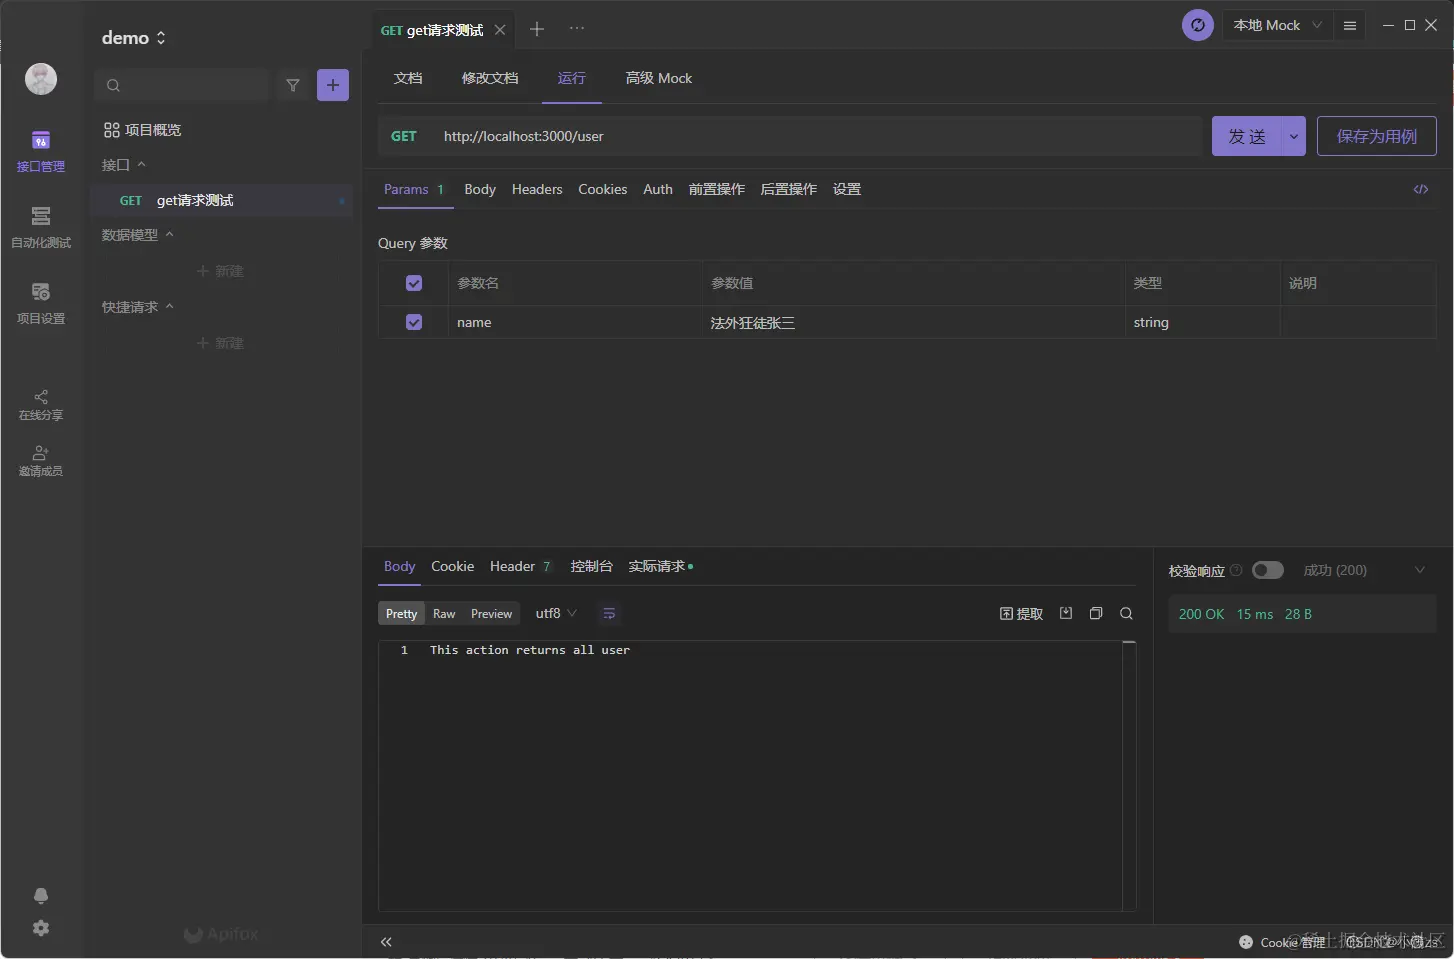Open the Cookies tab
The image size is (1454, 959).
click(x=603, y=189)
